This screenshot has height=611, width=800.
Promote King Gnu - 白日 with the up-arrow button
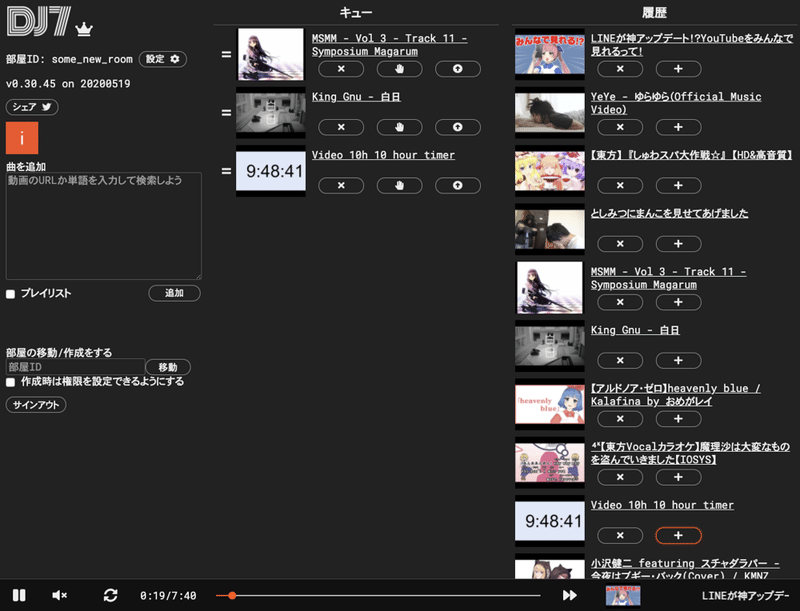click(x=458, y=127)
